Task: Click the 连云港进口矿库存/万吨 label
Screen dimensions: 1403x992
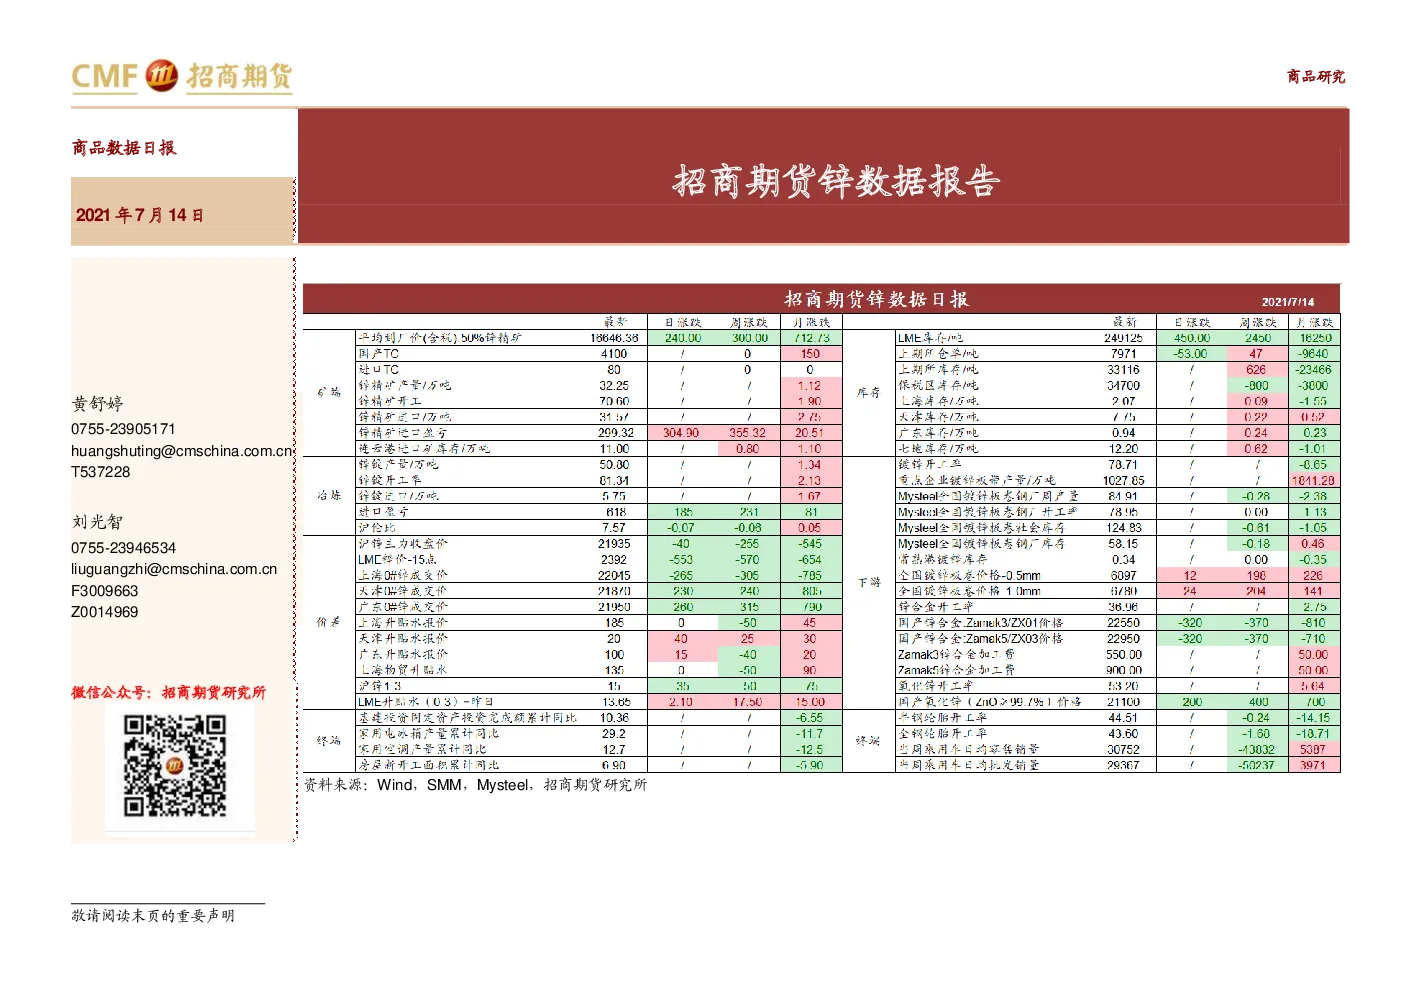Action: click(424, 449)
